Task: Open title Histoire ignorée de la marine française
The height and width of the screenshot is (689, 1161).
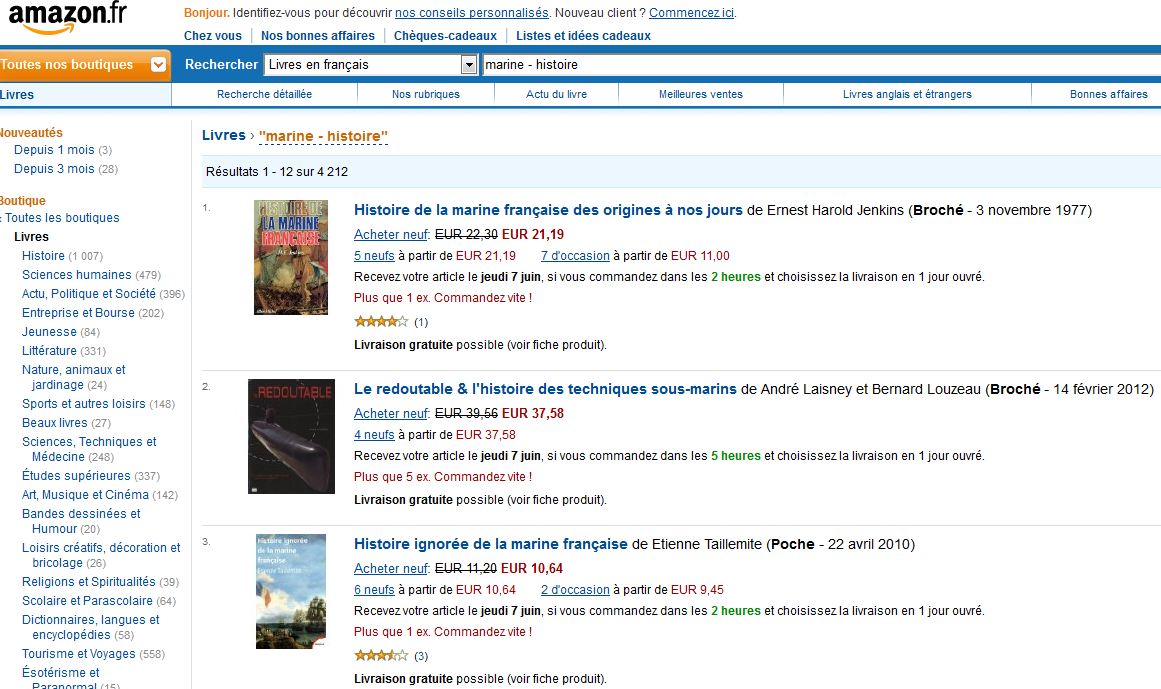Action: coord(491,544)
